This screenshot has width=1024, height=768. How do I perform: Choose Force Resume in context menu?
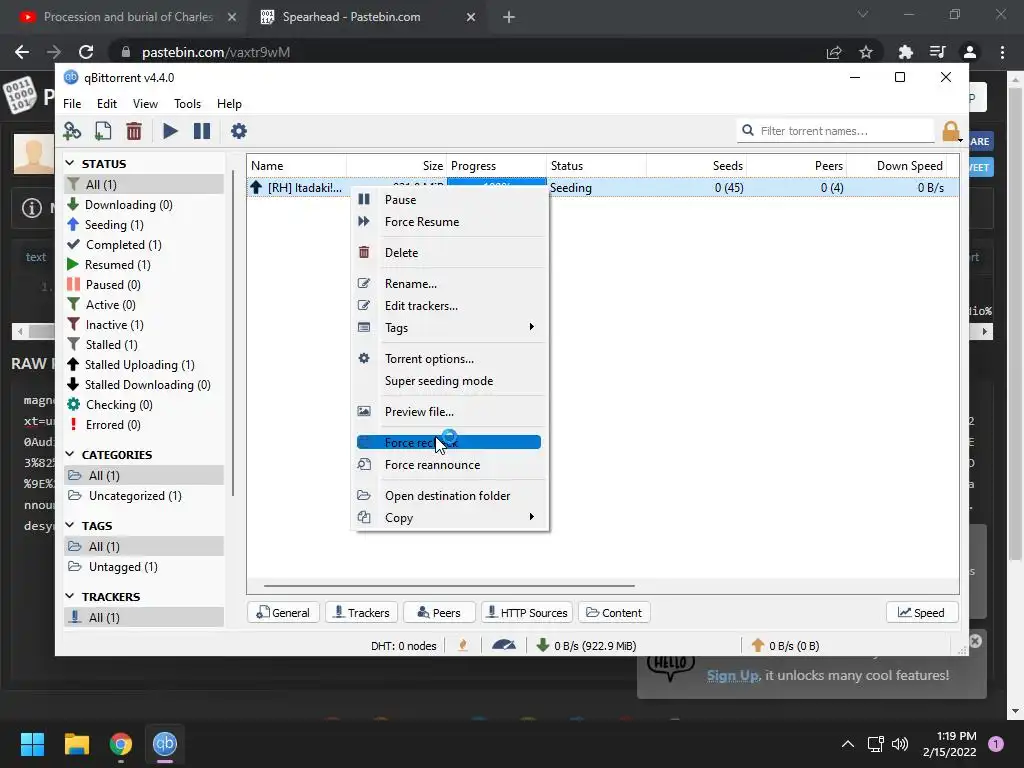tap(449, 222)
